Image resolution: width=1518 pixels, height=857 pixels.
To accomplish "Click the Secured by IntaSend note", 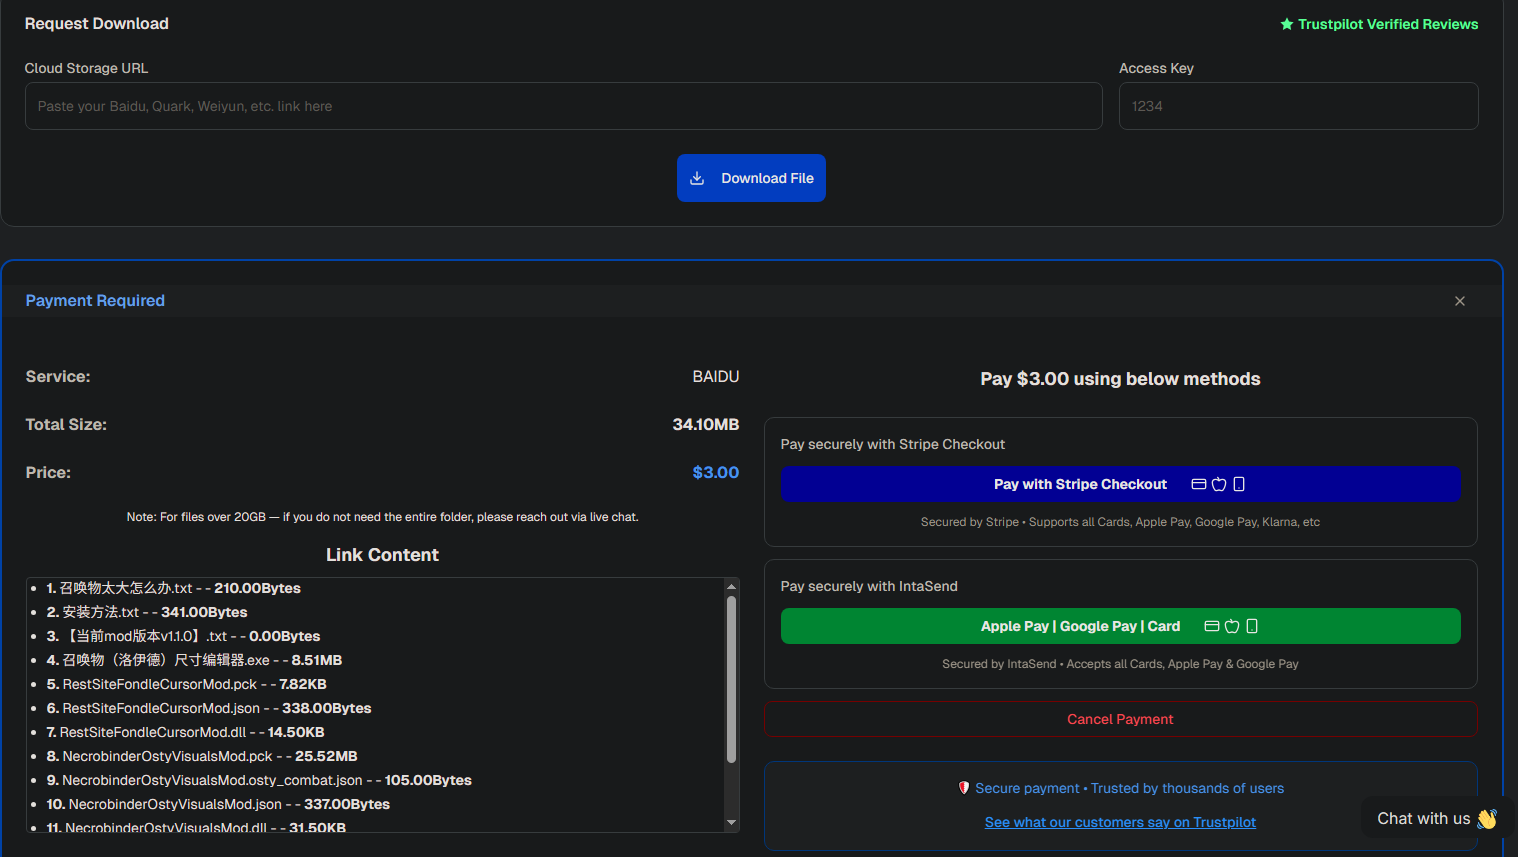I will (1120, 664).
